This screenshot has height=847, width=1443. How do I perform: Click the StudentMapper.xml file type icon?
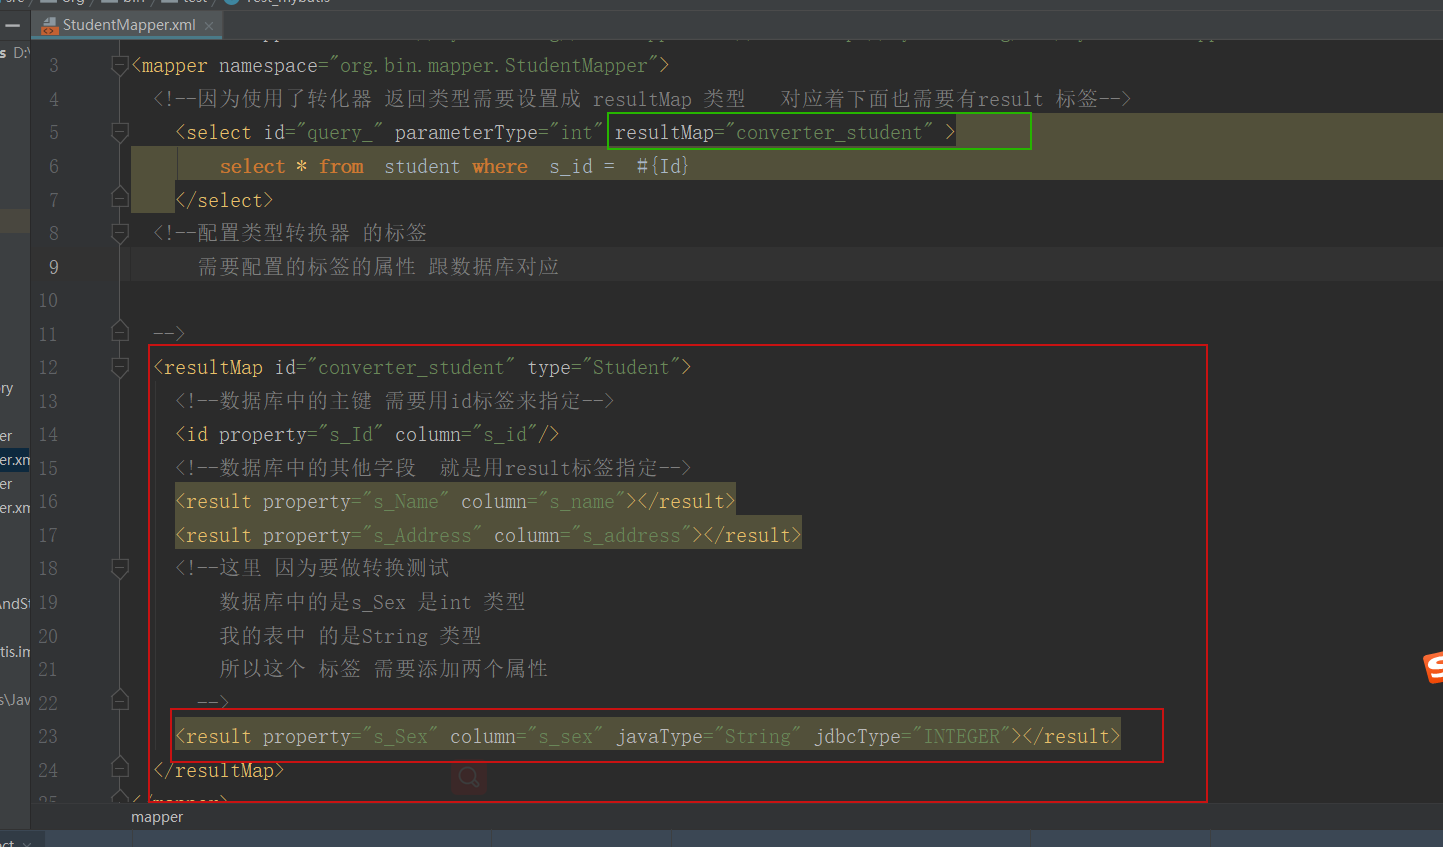click(x=50, y=25)
